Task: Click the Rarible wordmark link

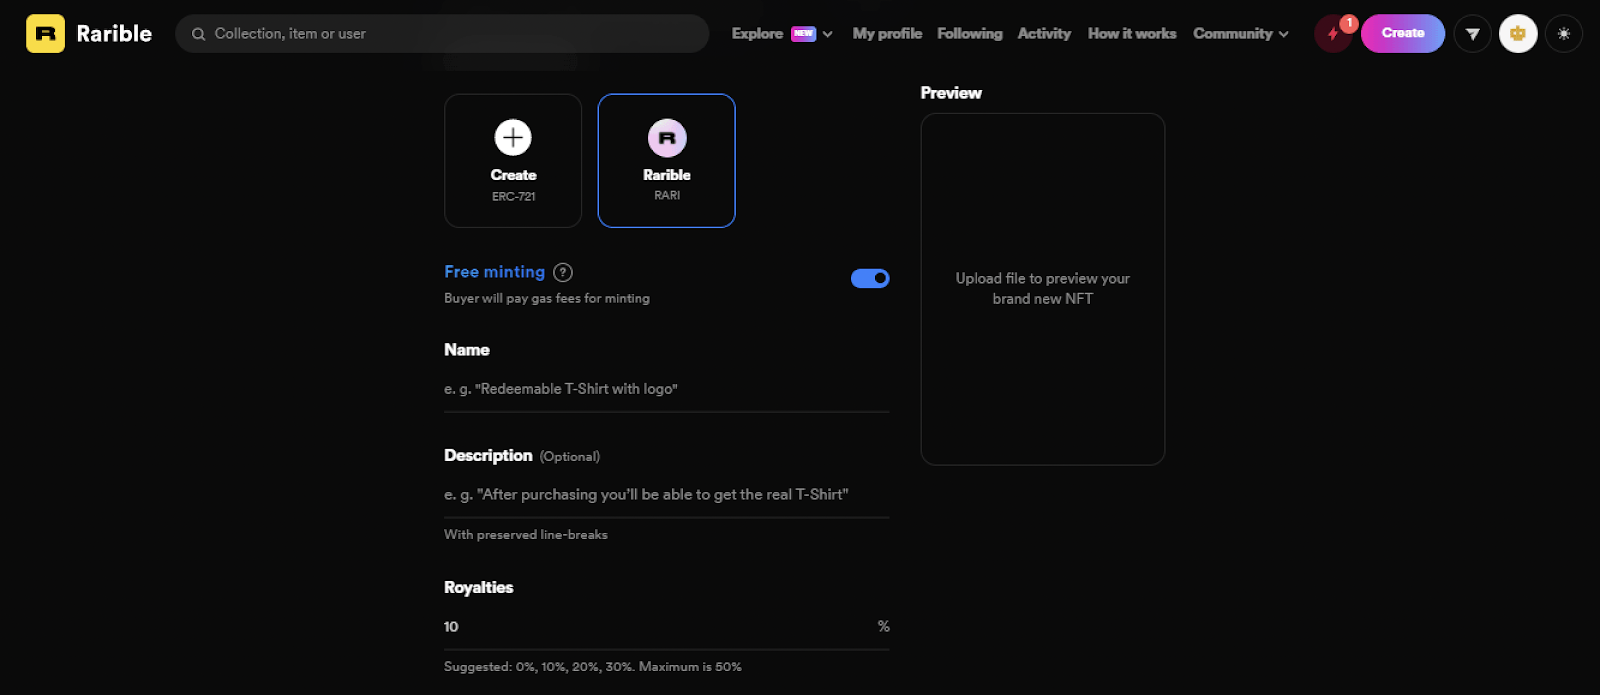Action: coord(114,34)
